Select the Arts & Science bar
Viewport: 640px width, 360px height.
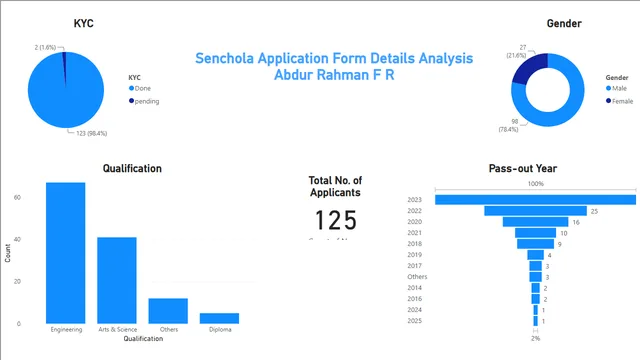point(117,280)
